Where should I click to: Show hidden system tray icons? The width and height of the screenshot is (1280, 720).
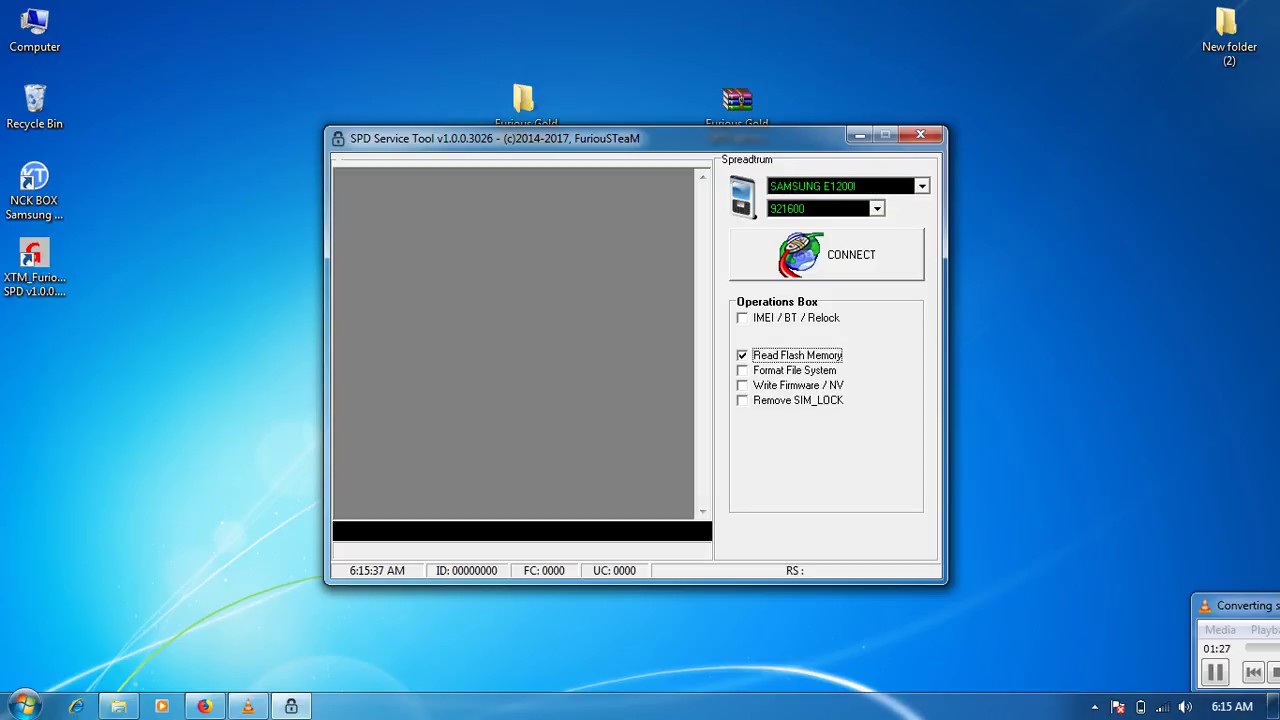pos(1094,707)
